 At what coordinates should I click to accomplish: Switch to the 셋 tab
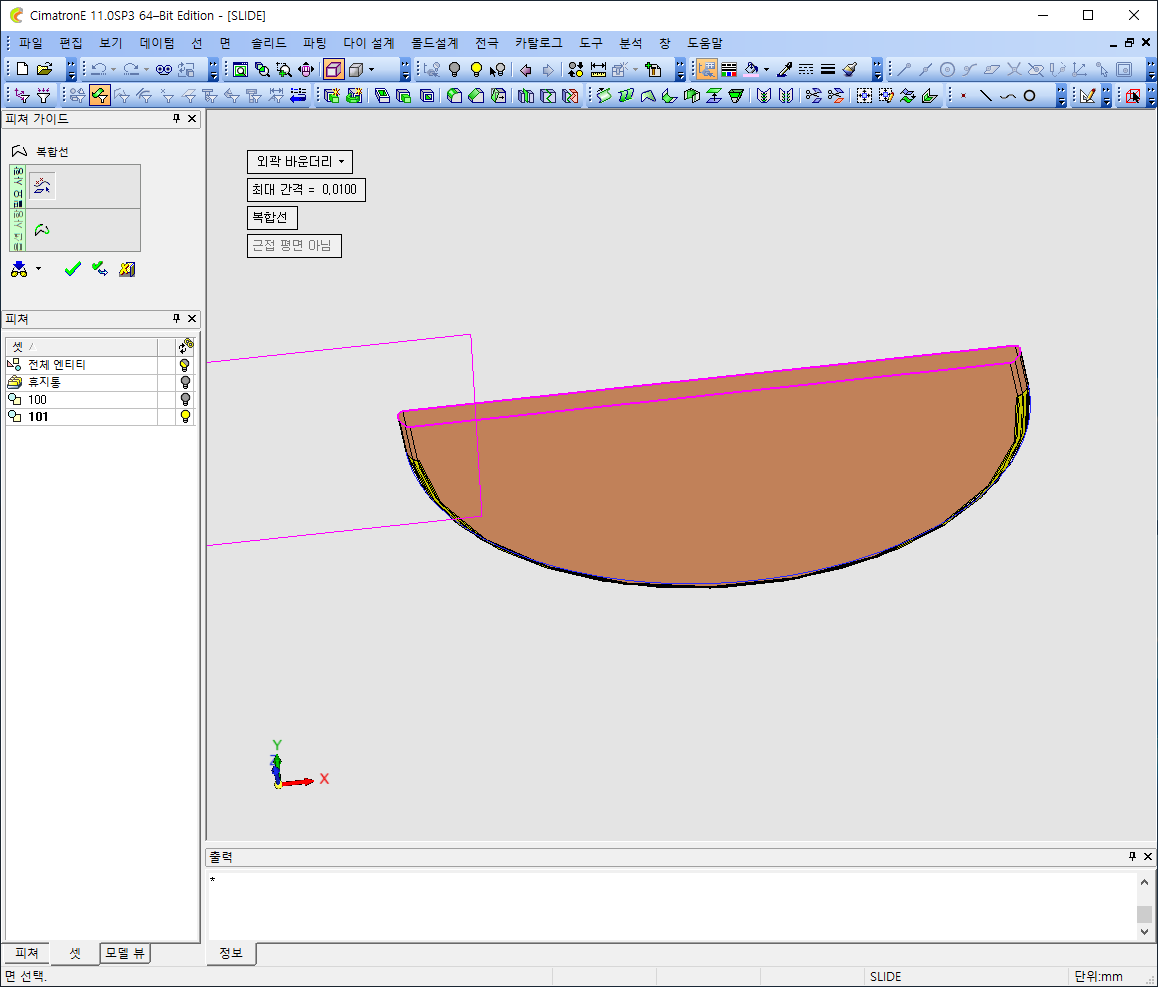[75, 953]
